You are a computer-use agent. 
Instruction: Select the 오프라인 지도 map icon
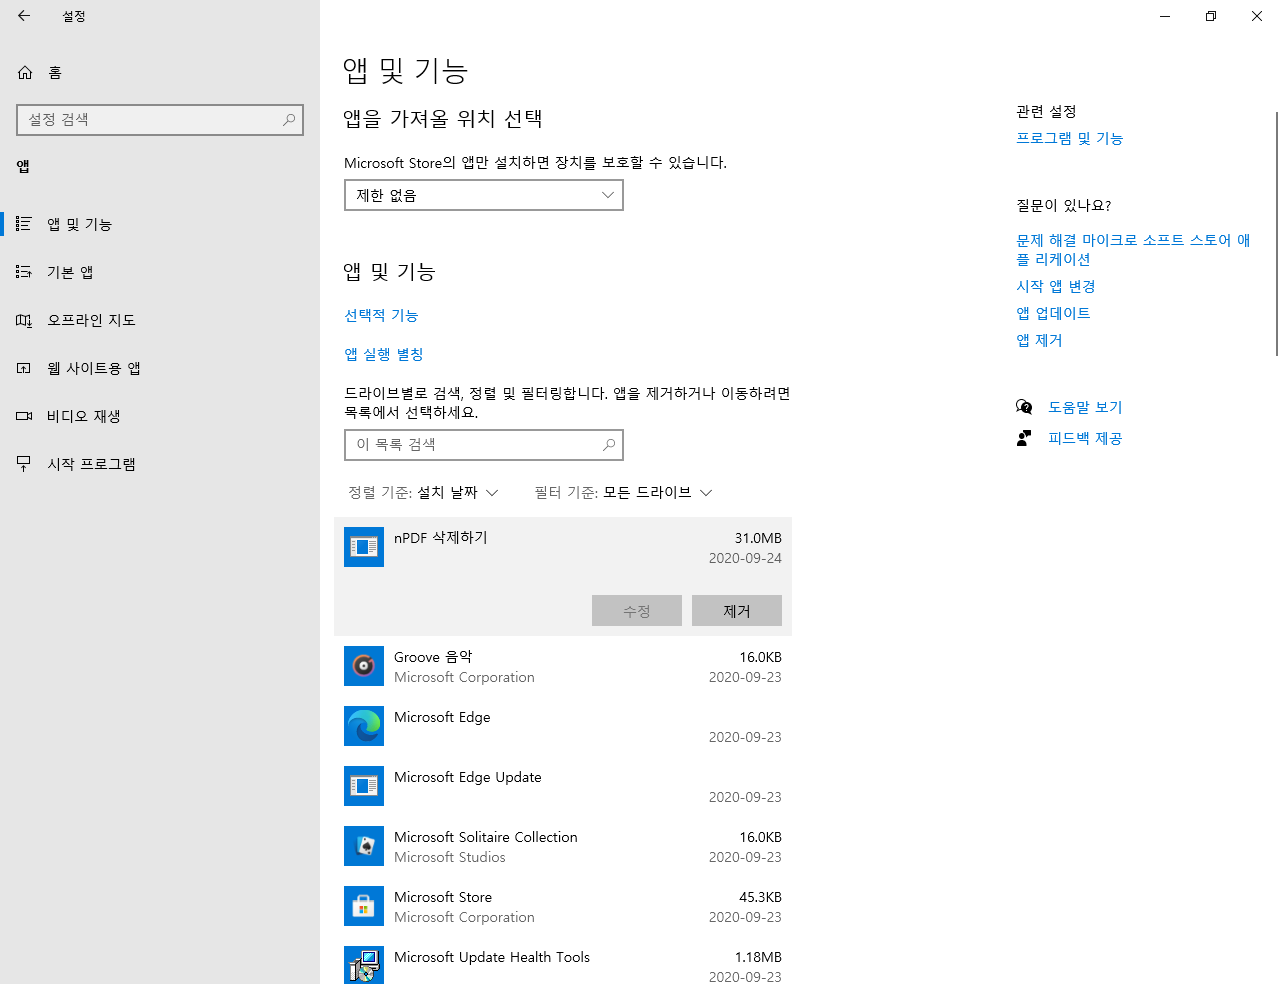24,320
